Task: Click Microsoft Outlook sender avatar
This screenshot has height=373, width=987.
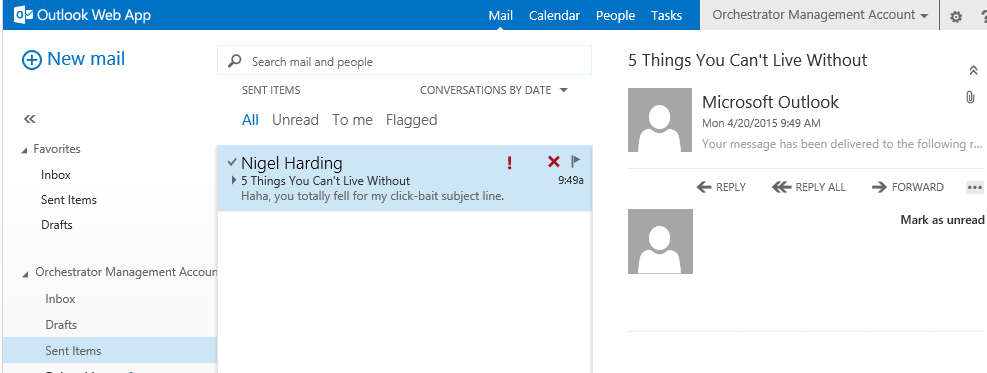Action: 660,120
